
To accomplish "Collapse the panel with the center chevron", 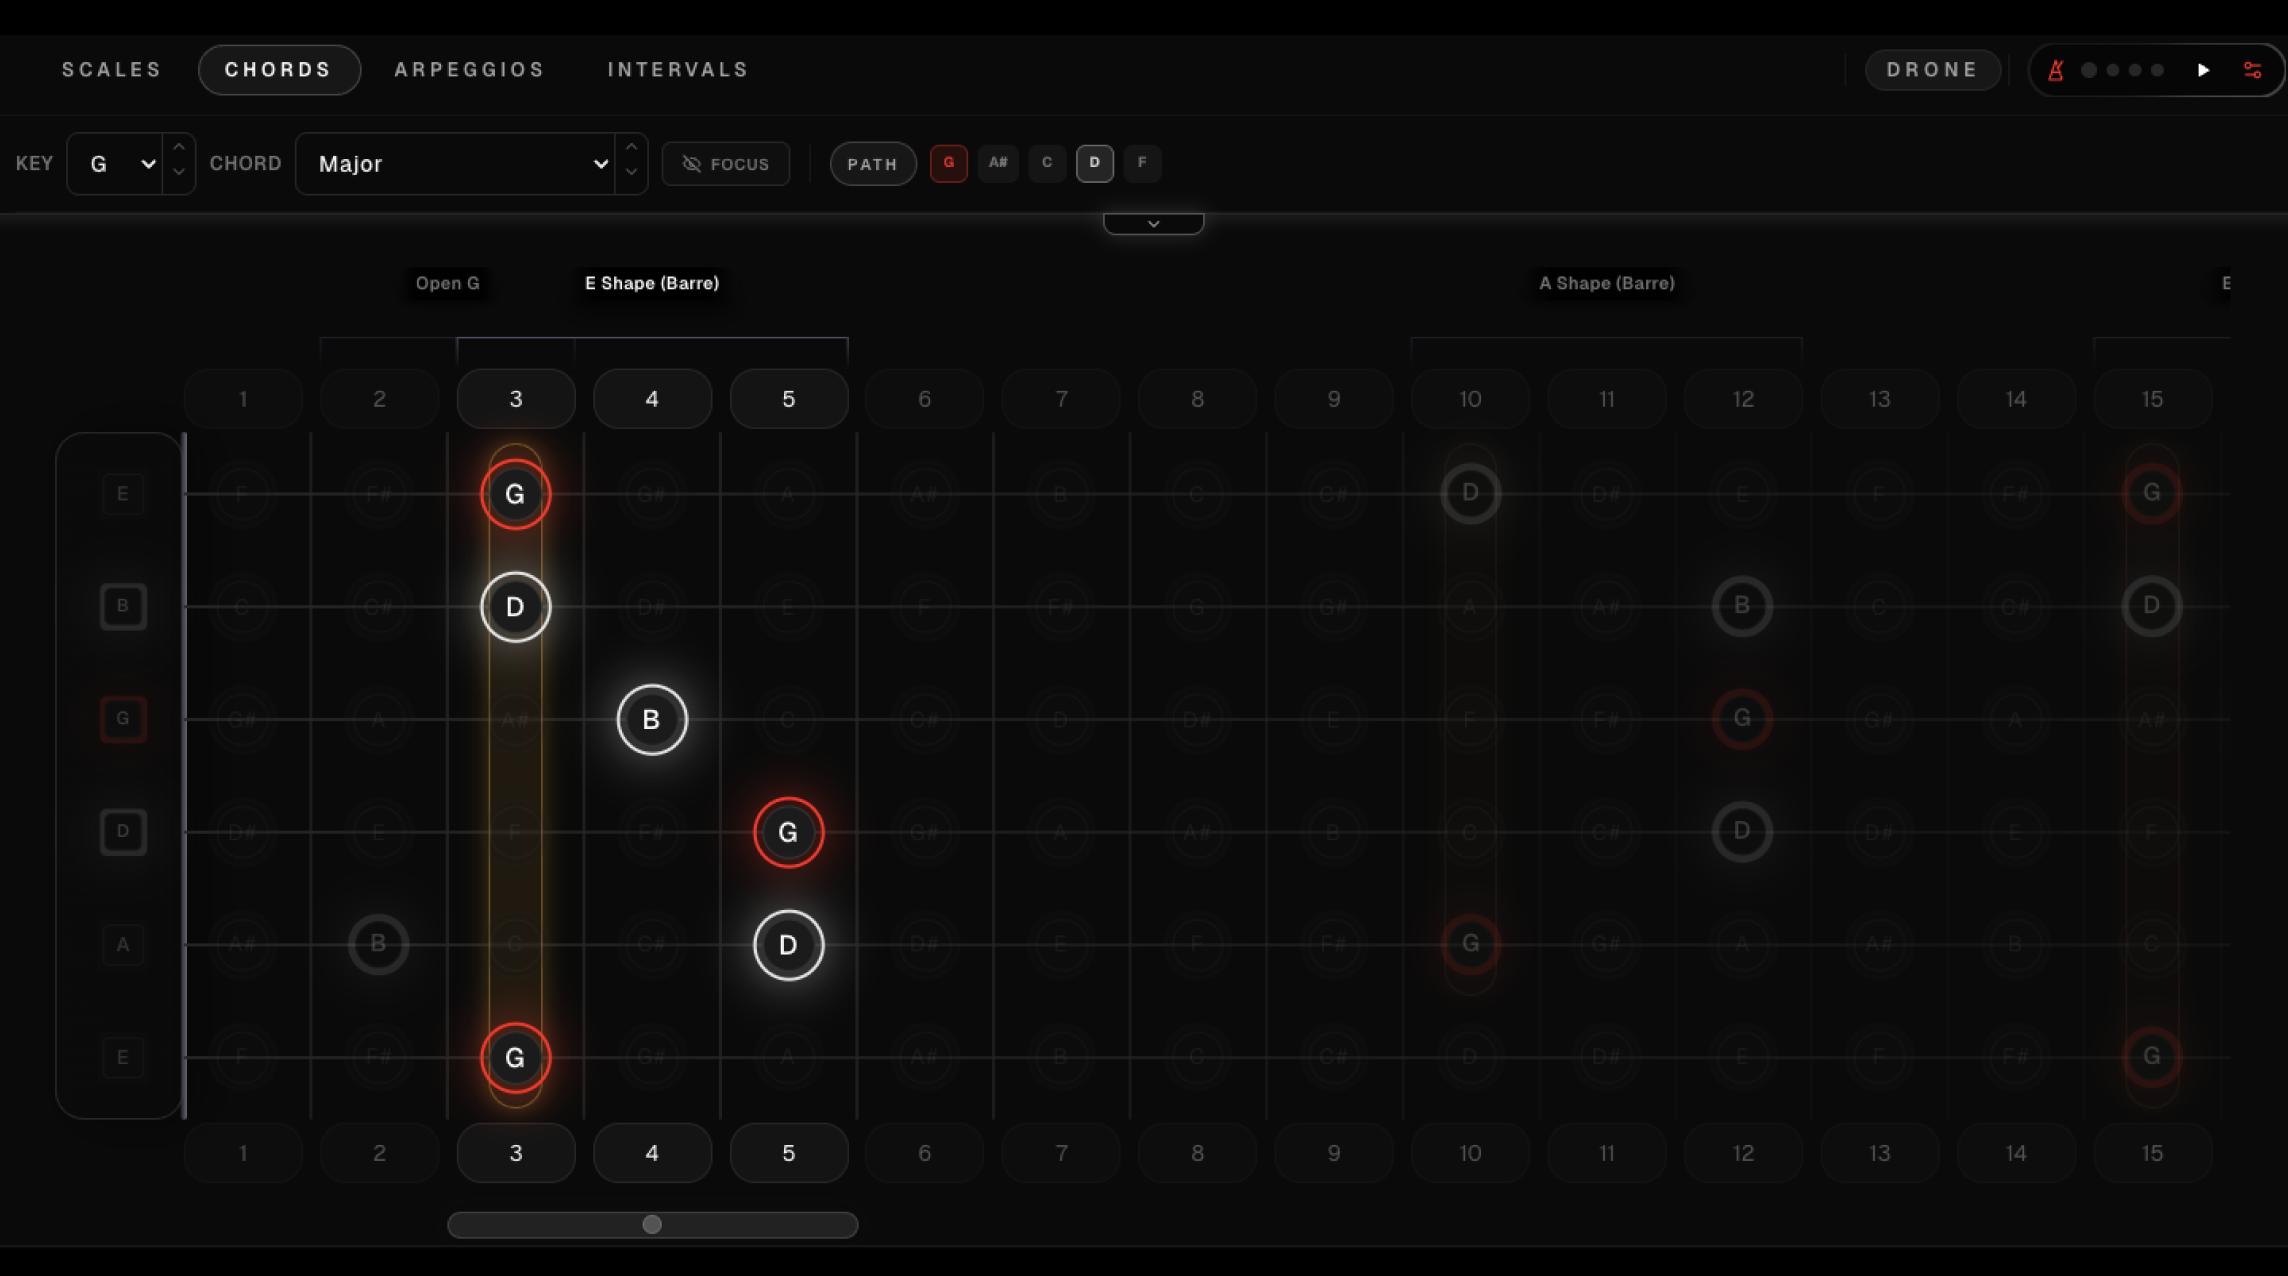I will 1153,222.
